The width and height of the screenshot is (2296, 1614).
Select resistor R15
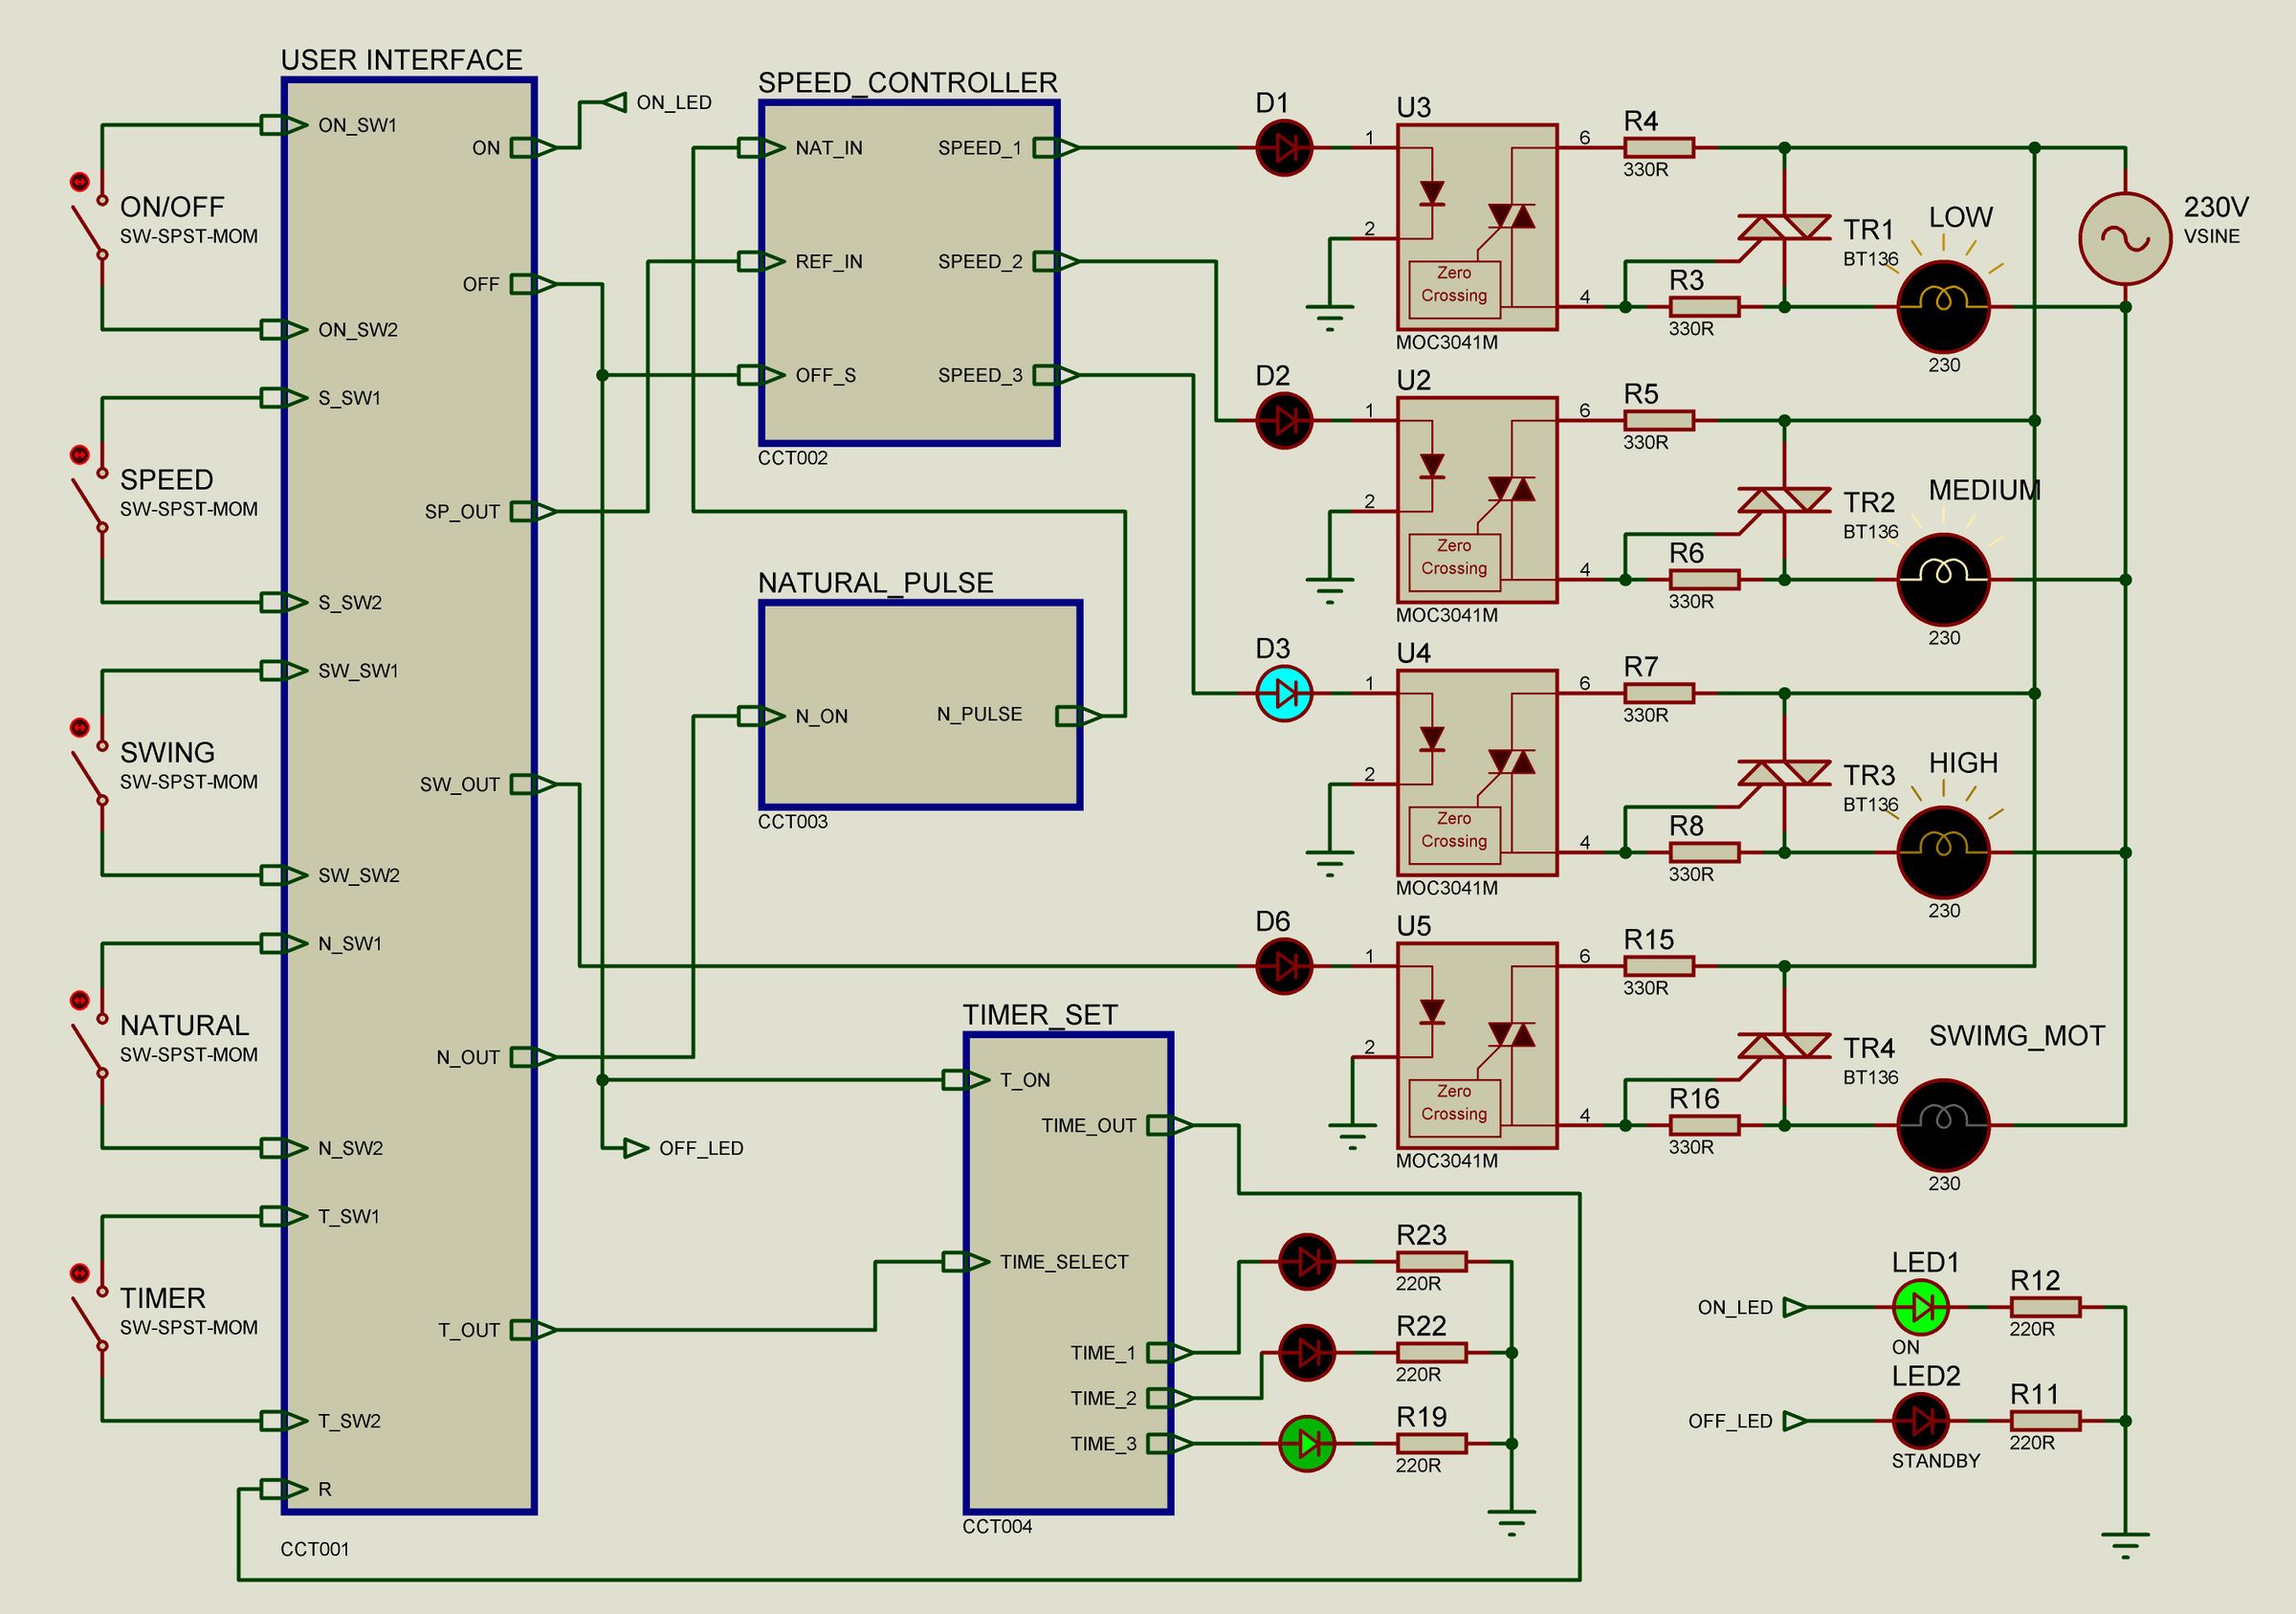tap(1659, 966)
